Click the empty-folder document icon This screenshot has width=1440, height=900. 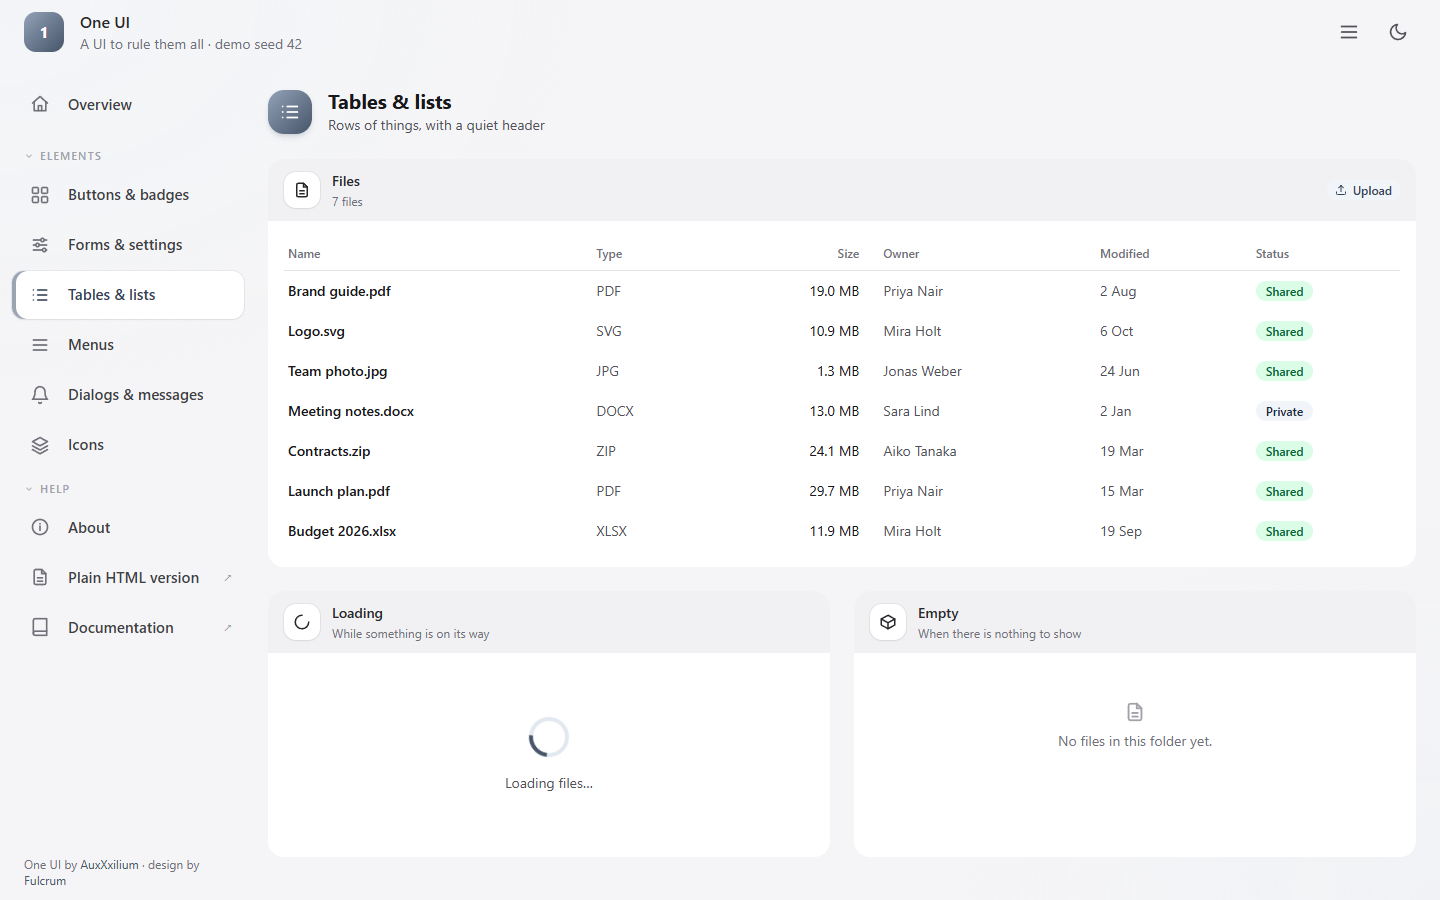coord(1135,712)
